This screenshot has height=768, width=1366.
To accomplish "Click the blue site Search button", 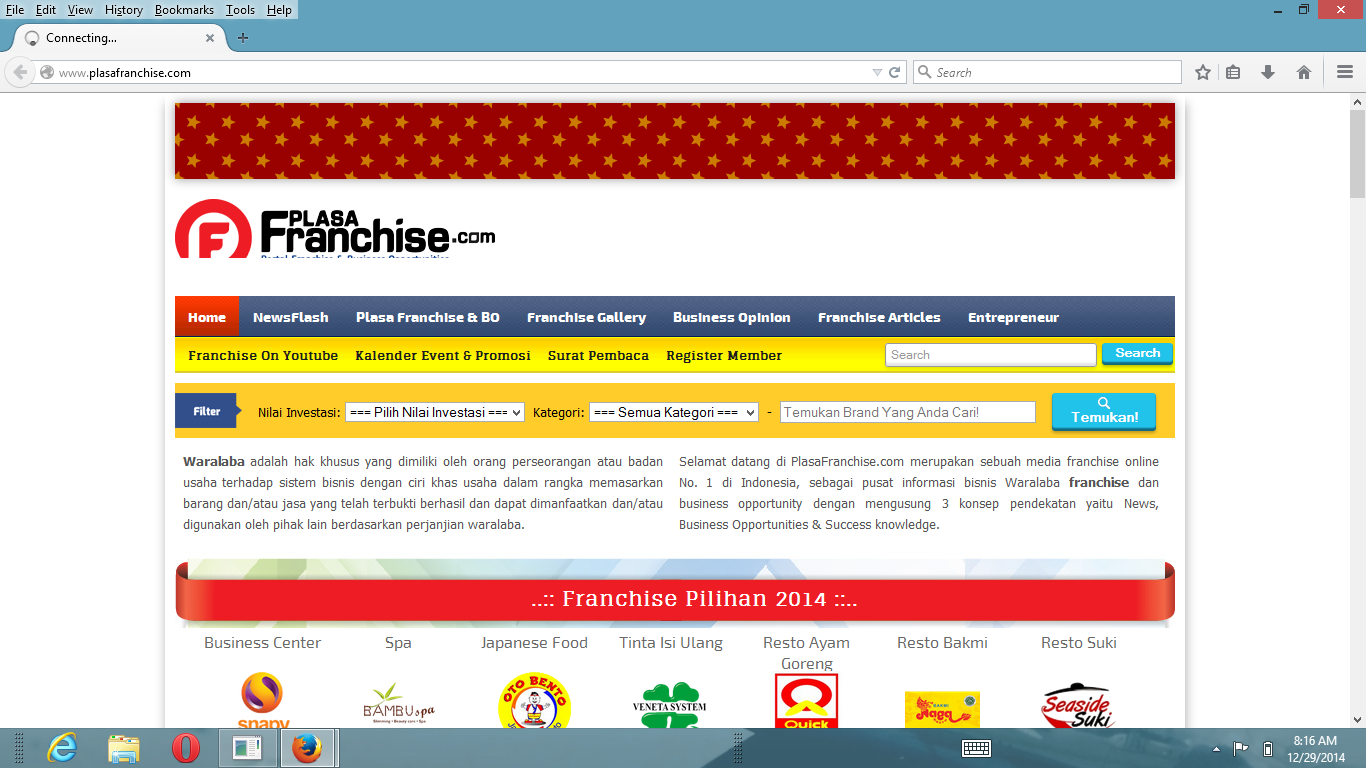I will [x=1138, y=354].
